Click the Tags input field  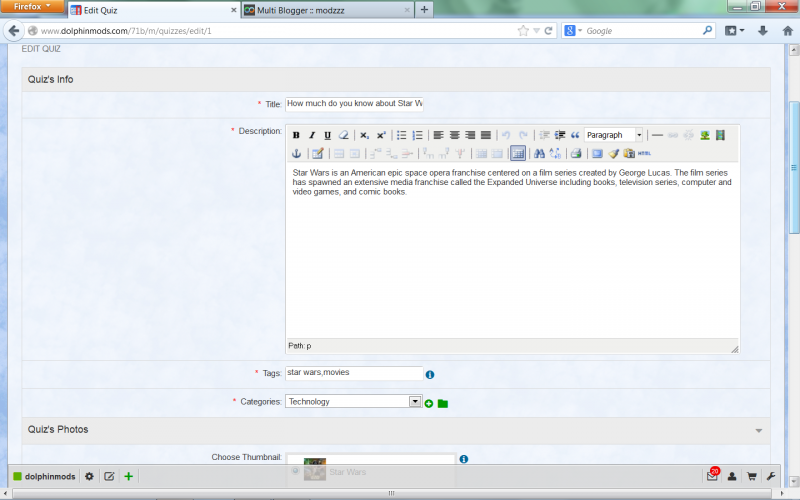coord(354,373)
